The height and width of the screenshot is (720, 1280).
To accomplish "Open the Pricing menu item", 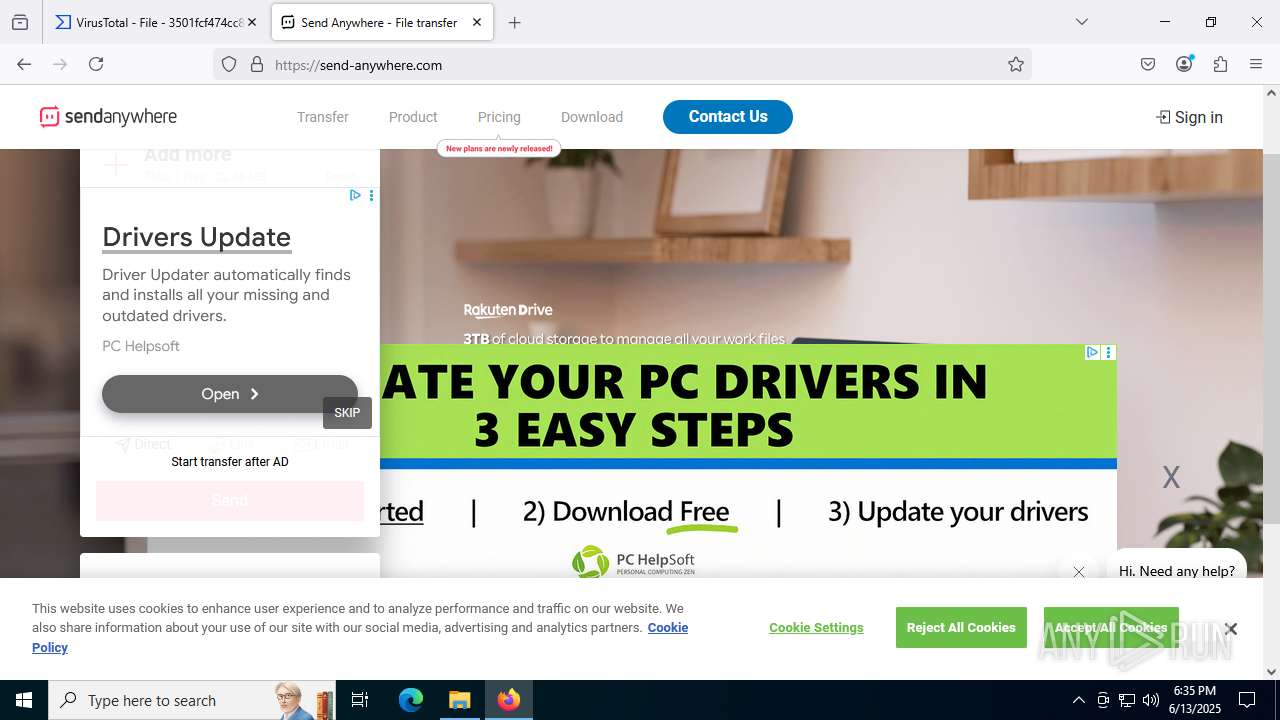I will [x=499, y=117].
